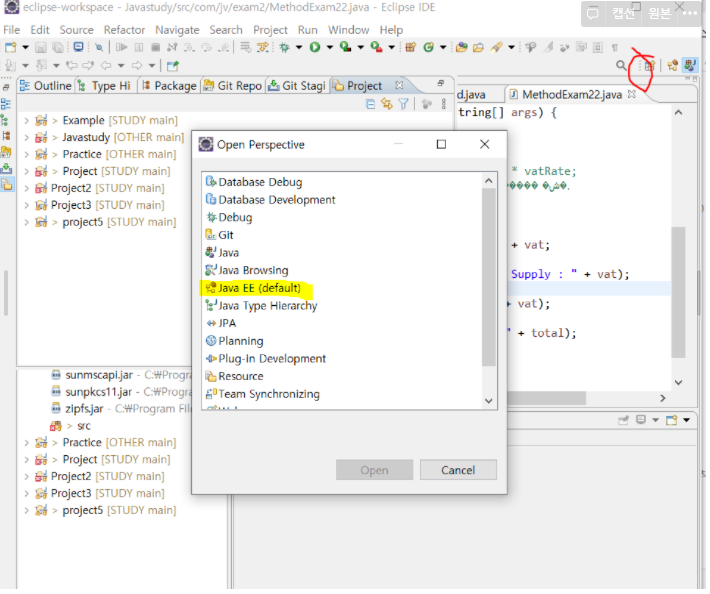The width and height of the screenshot is (710, 594).
Task: Open the Window menu
Action: click(x=348, y=30)
